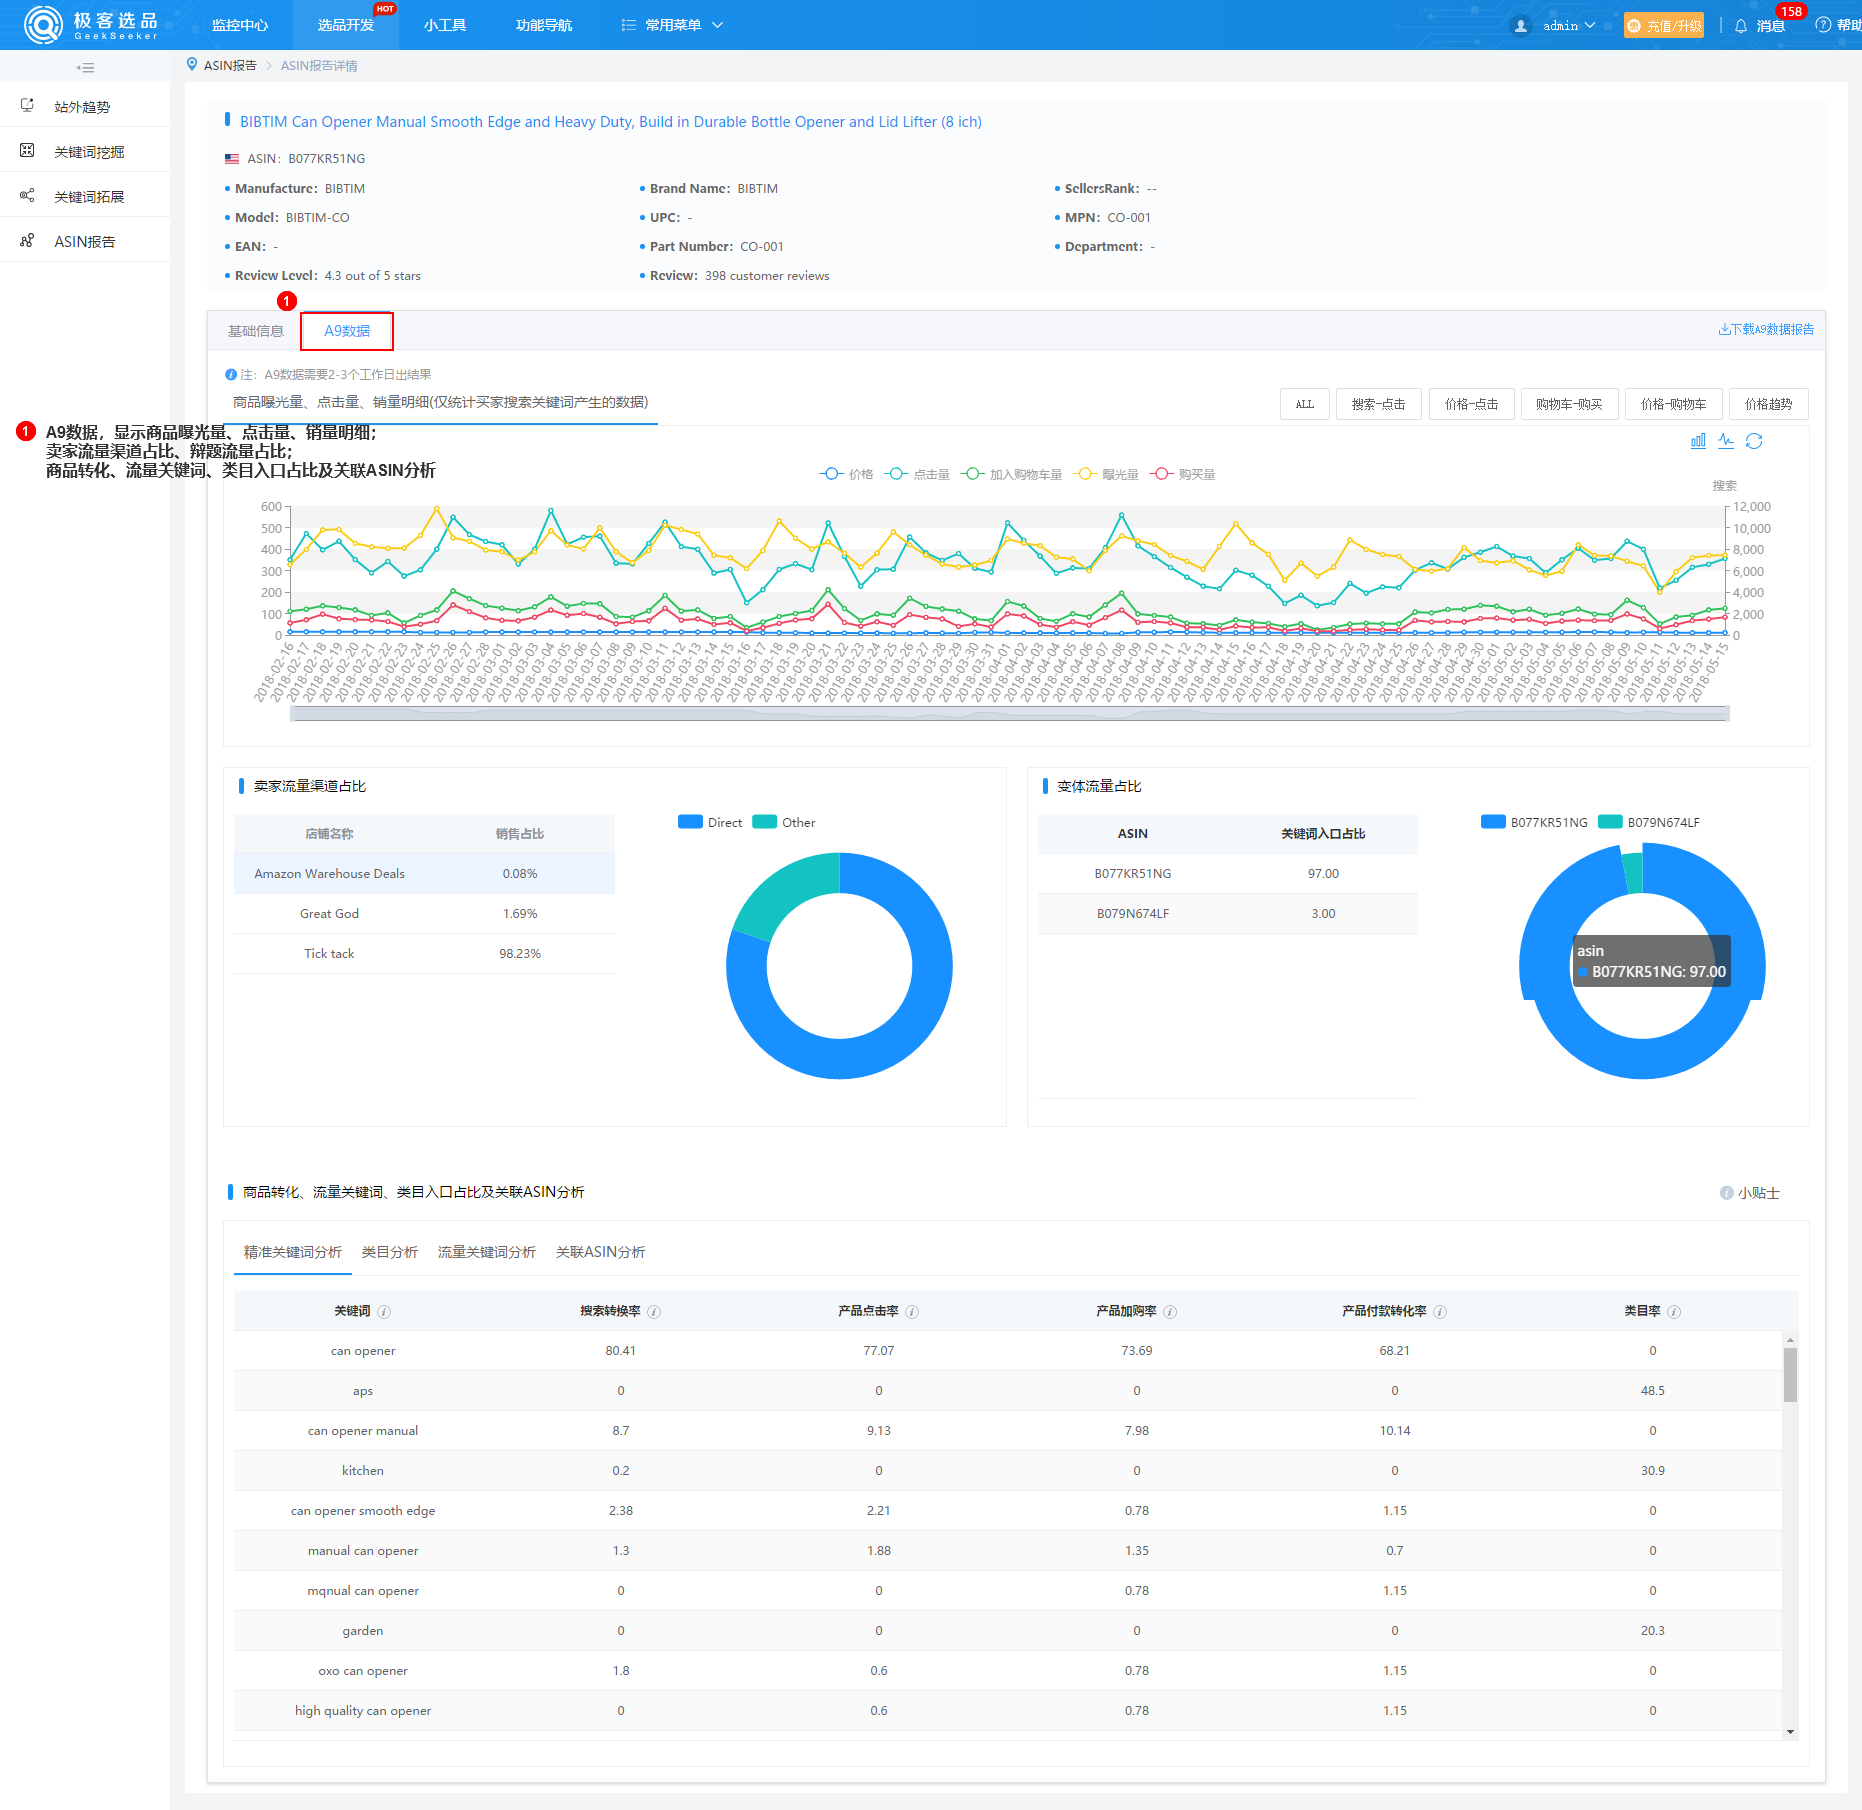Viewport: 1862px width, 1810px height.
Task: Switch to the 基础信息 tab
Action: [256, 331]
